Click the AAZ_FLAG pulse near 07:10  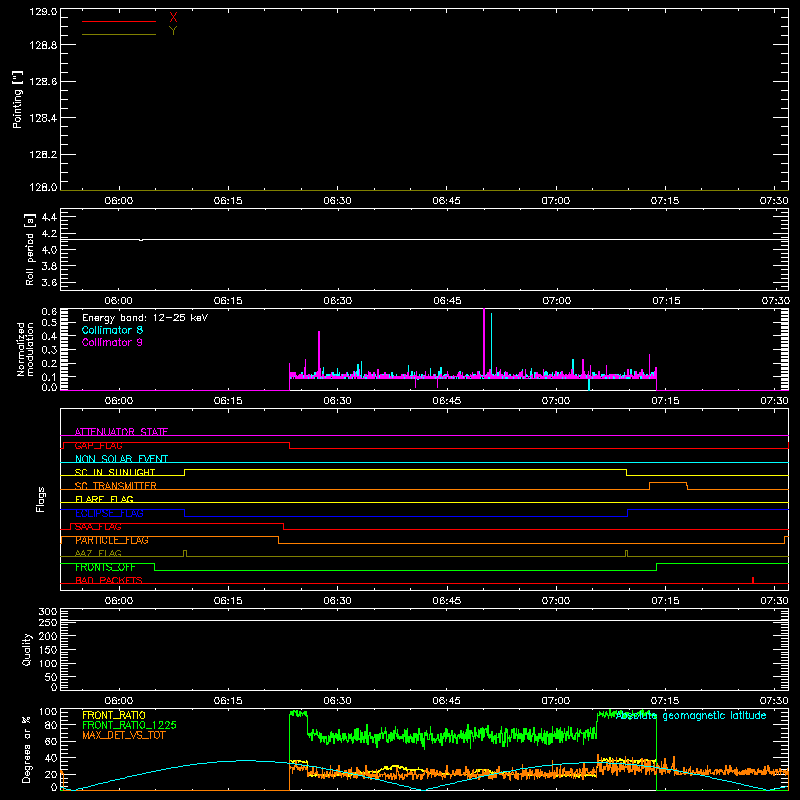click(627, 553)
